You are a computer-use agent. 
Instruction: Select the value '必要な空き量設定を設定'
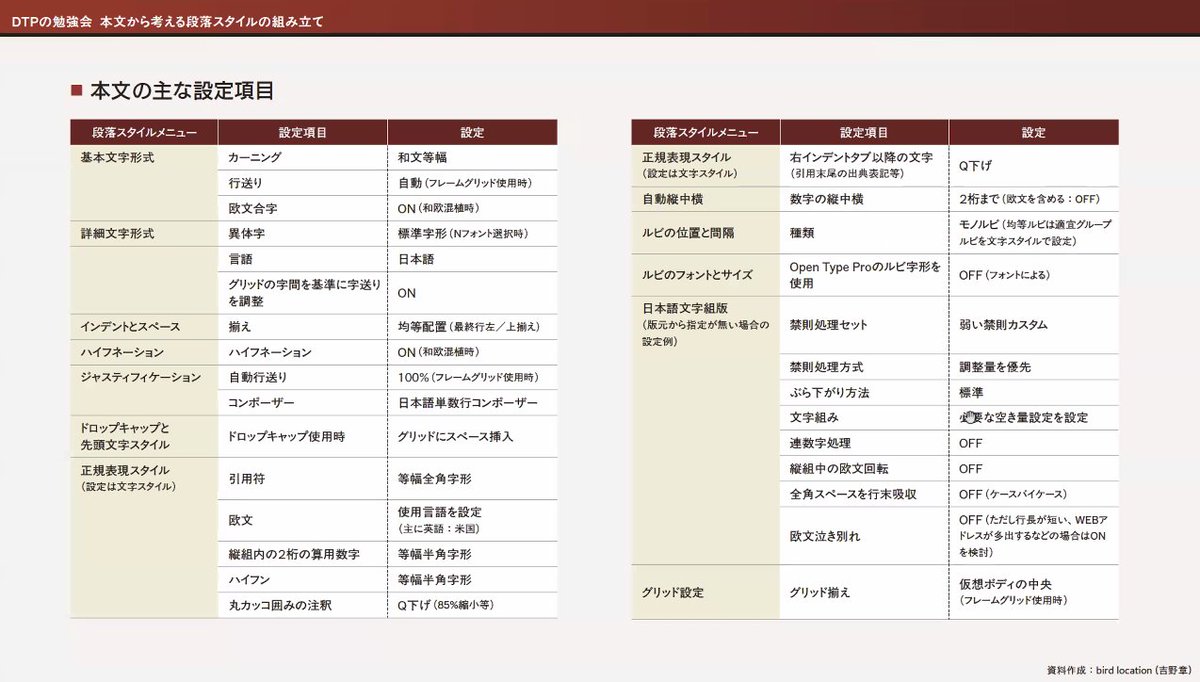click(1023, 418)
